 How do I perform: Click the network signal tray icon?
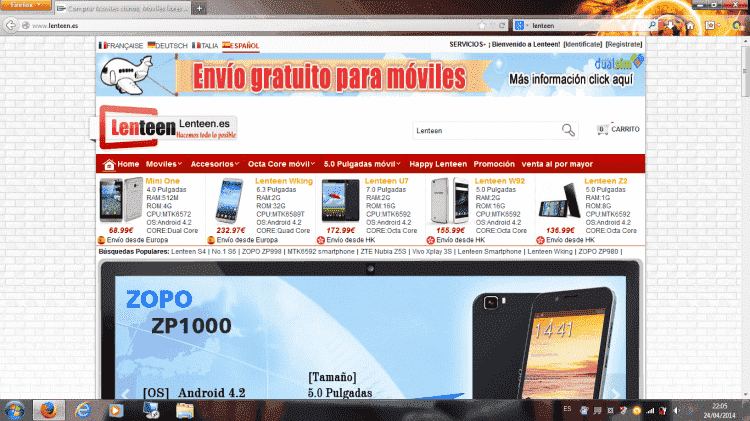(650, 410)
